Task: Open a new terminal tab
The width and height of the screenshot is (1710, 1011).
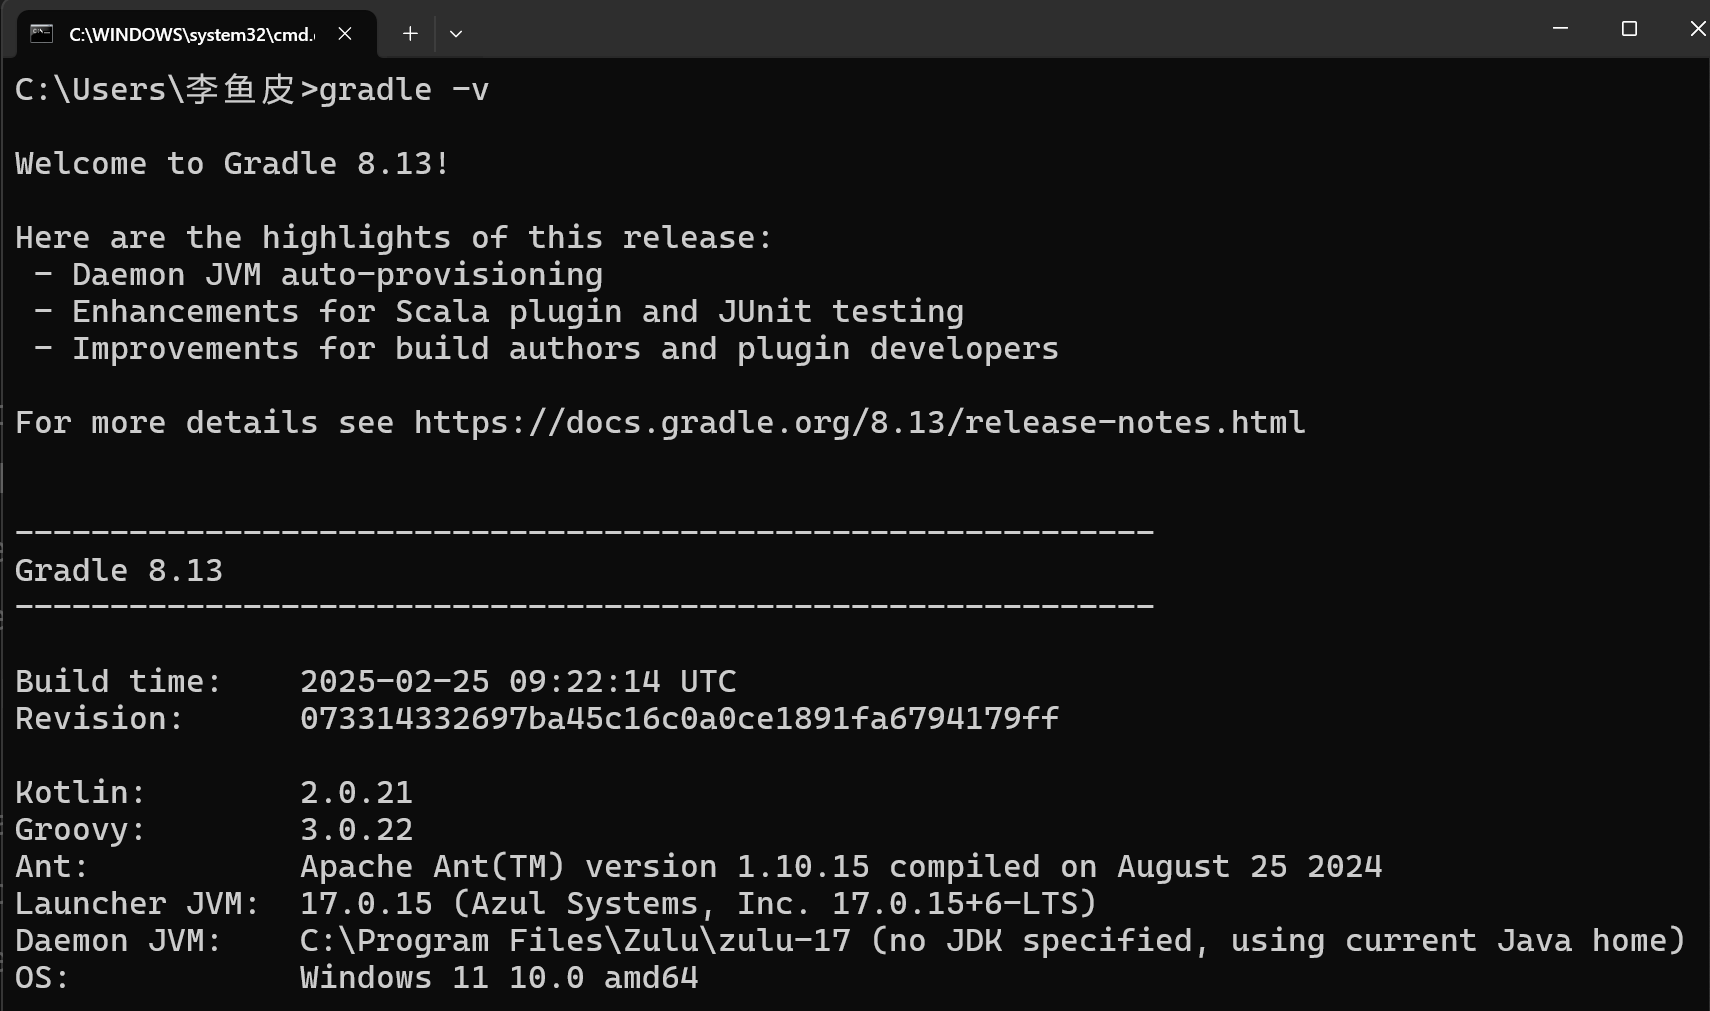Action: pos(410,34)
